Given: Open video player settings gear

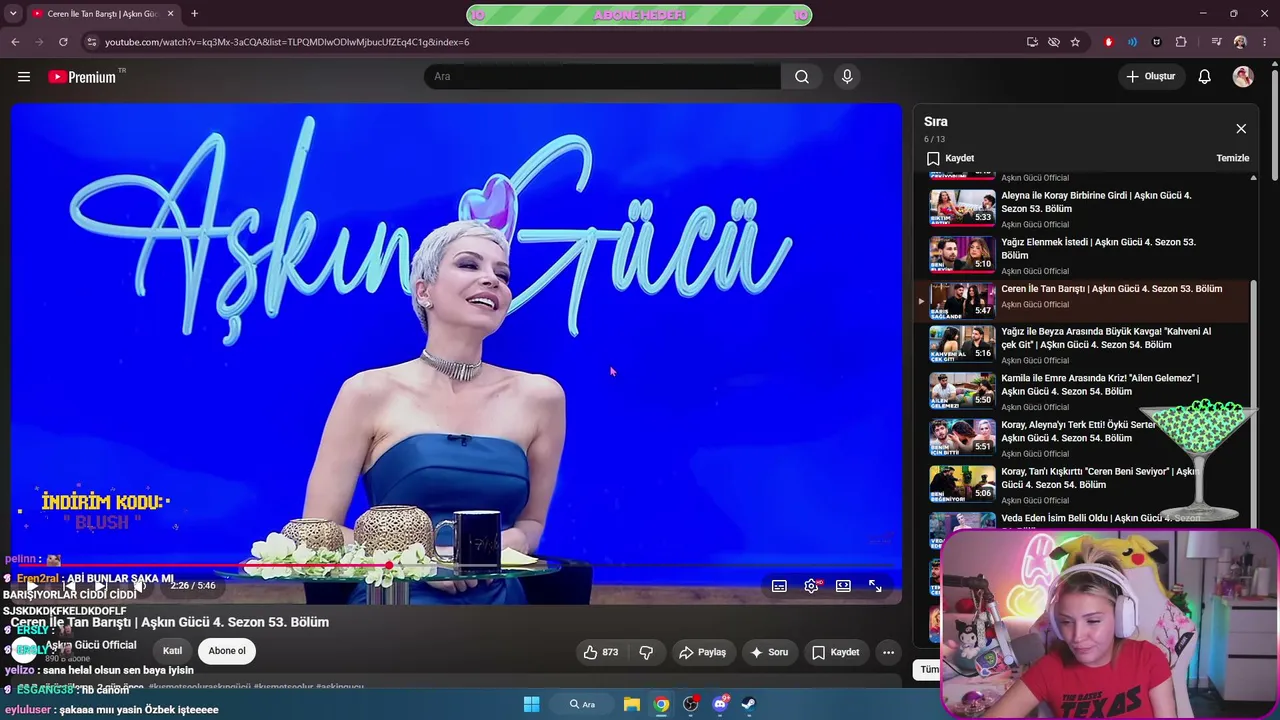Looking at the screenshot, I should 811,586.
